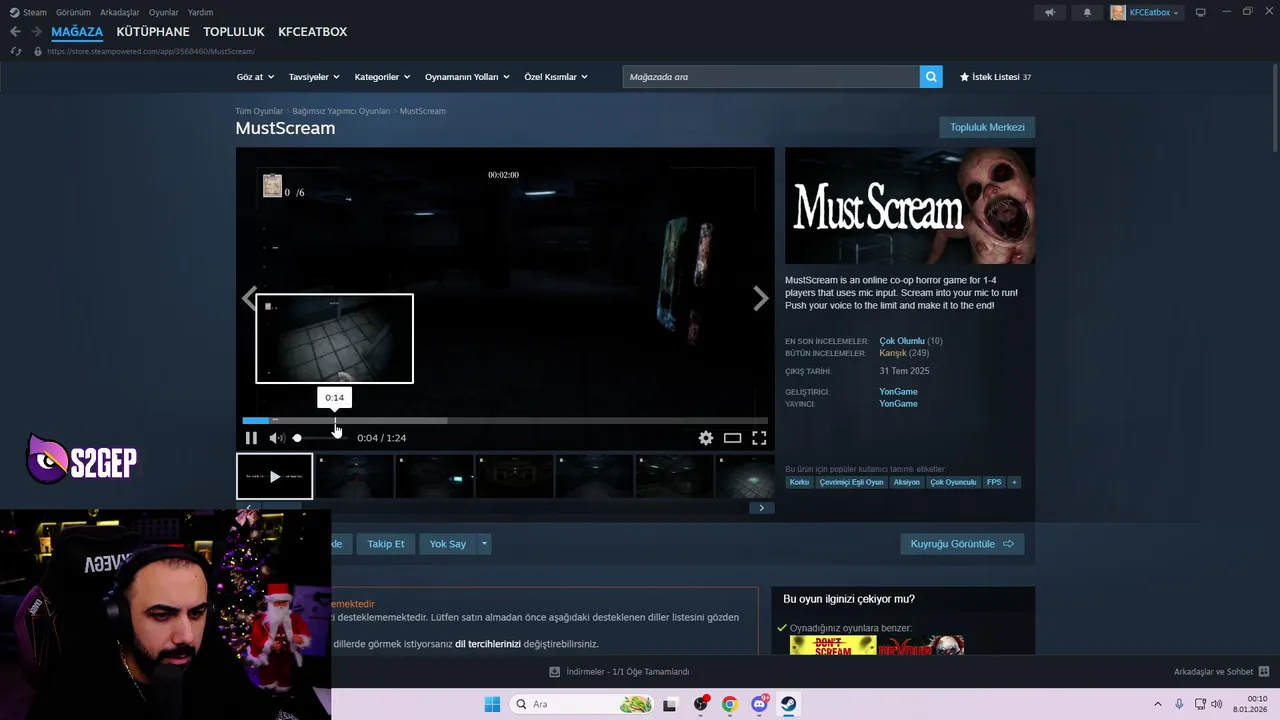This screenshot has height=720, width=1280.
Task: Open the Görünüm menu
Action: [x=73, y=12]
